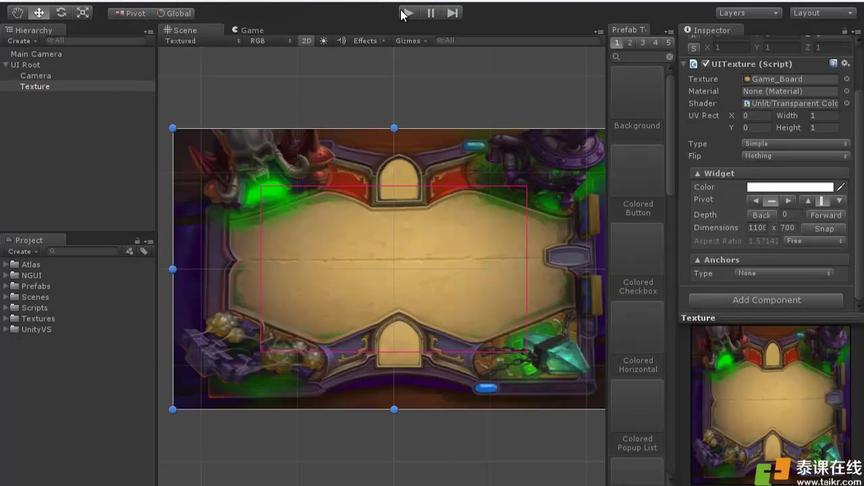Viewport: 864px width, 486px height.
Task: Pick shader with object selector circle
Action: (846, 103)
